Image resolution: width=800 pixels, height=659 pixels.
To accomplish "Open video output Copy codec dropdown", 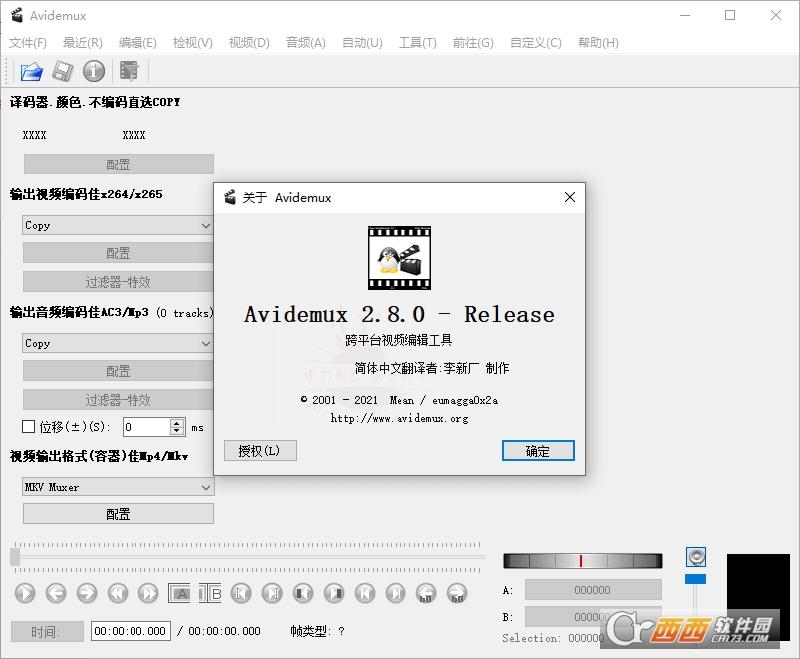I will click(118, 225).
